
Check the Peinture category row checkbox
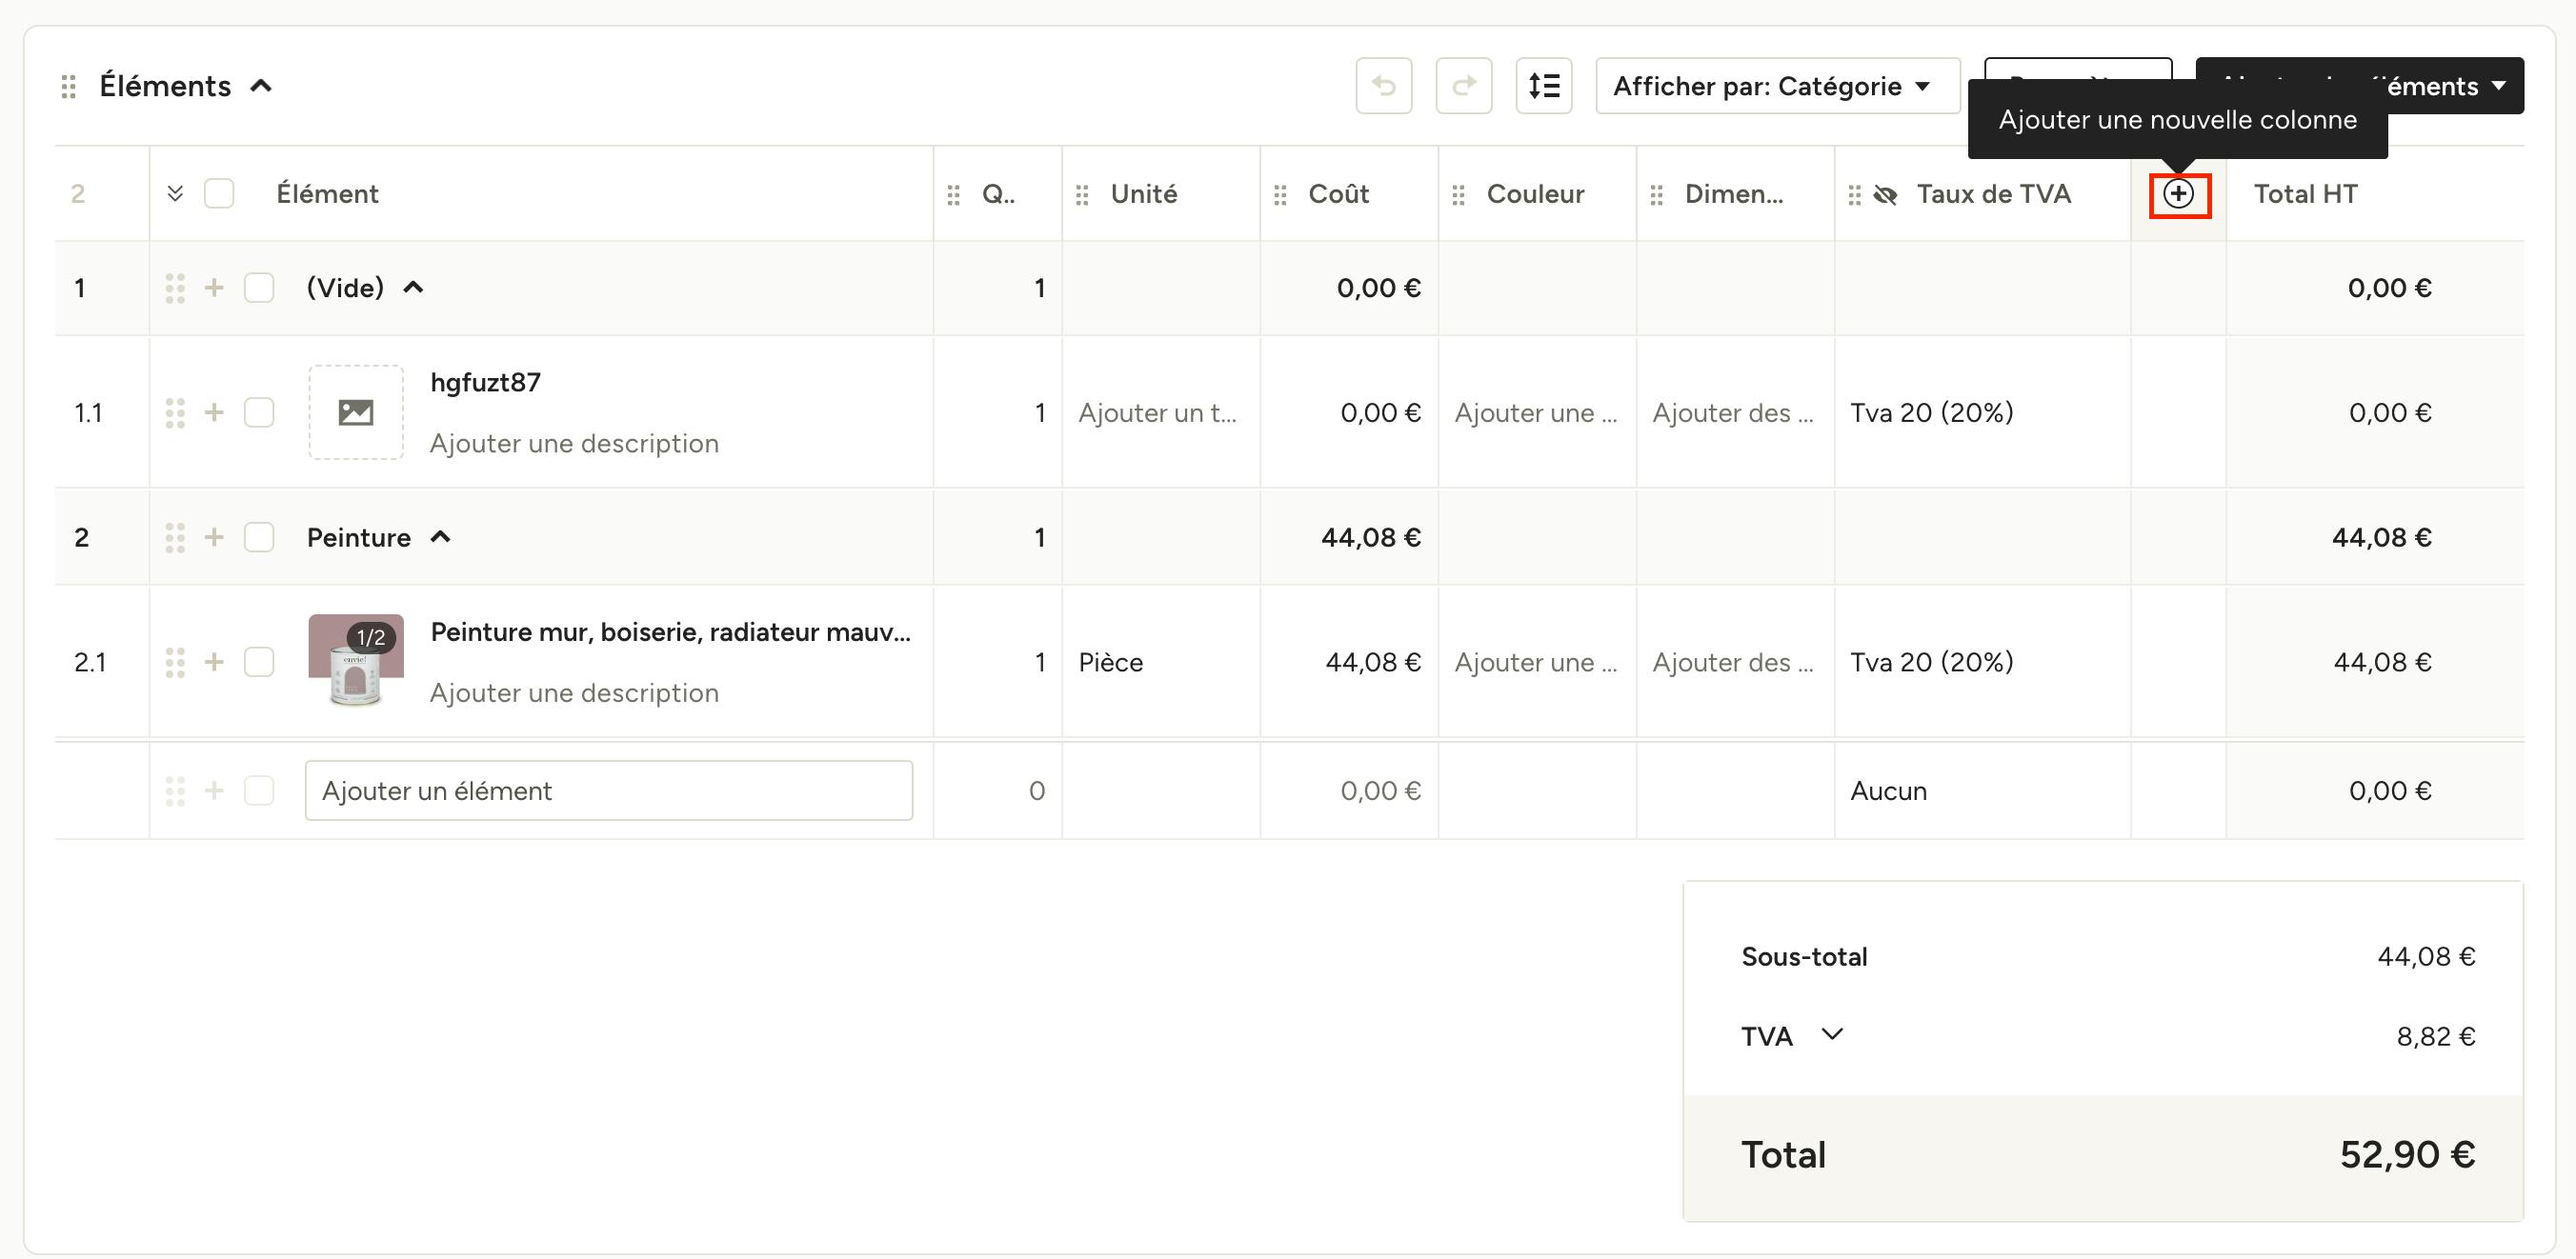coord(259,537)
